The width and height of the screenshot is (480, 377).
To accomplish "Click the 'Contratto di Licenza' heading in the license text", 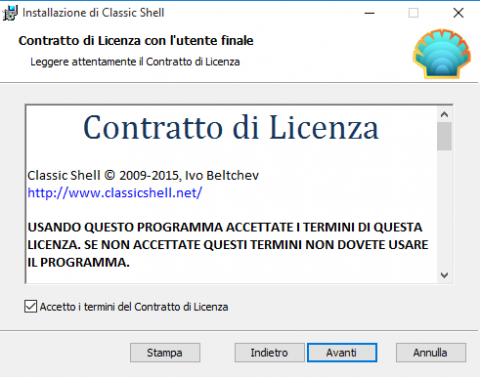I will (x=231, y=128).
